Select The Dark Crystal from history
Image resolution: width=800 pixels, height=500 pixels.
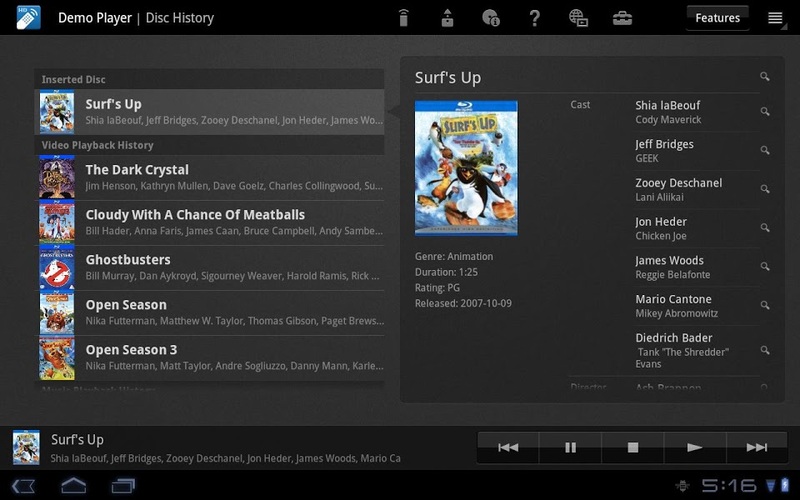point(209,177)
